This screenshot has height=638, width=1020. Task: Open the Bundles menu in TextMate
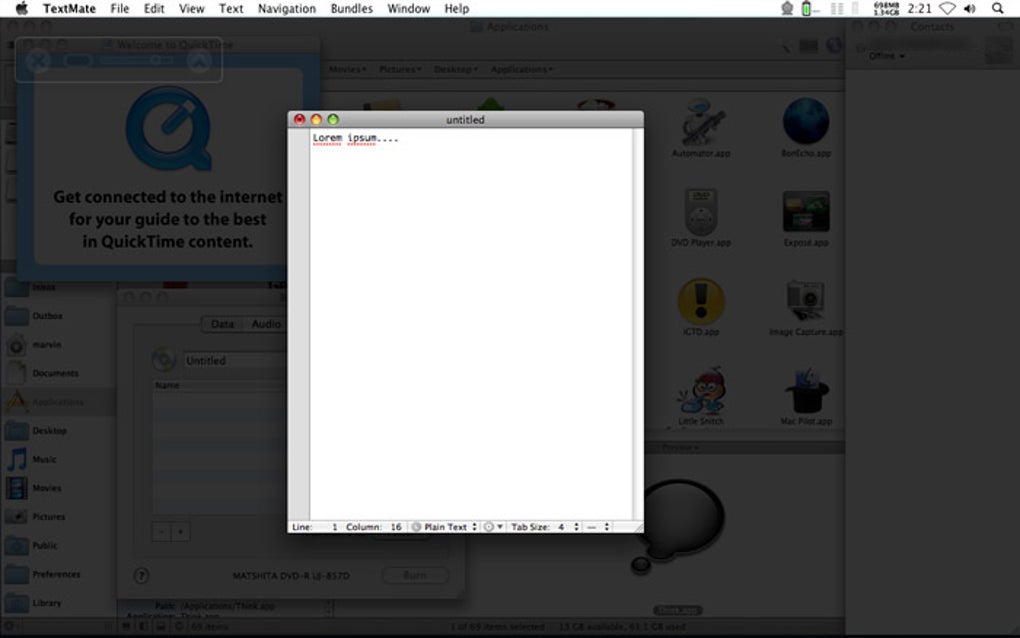pyautogui.click(x=351, y=8)
